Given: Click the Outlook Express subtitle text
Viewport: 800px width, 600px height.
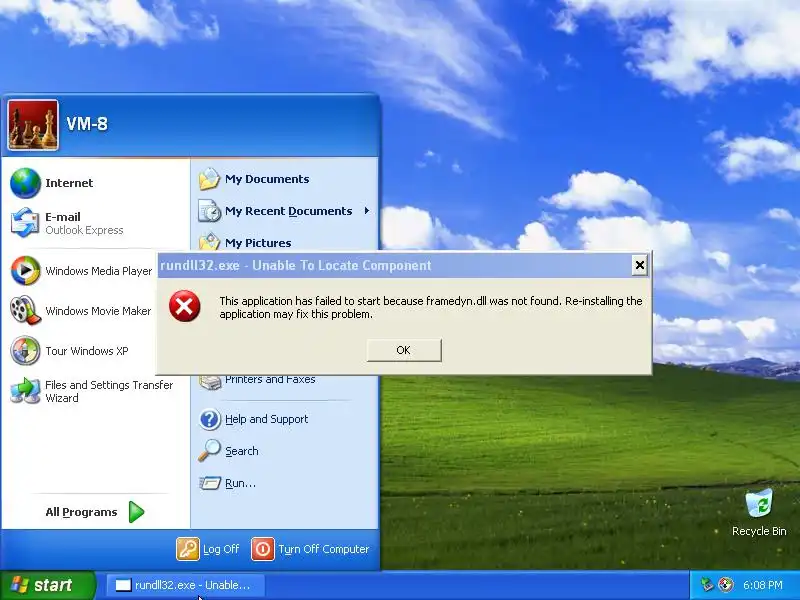Looking at the screenshot, I should point(84,230).
